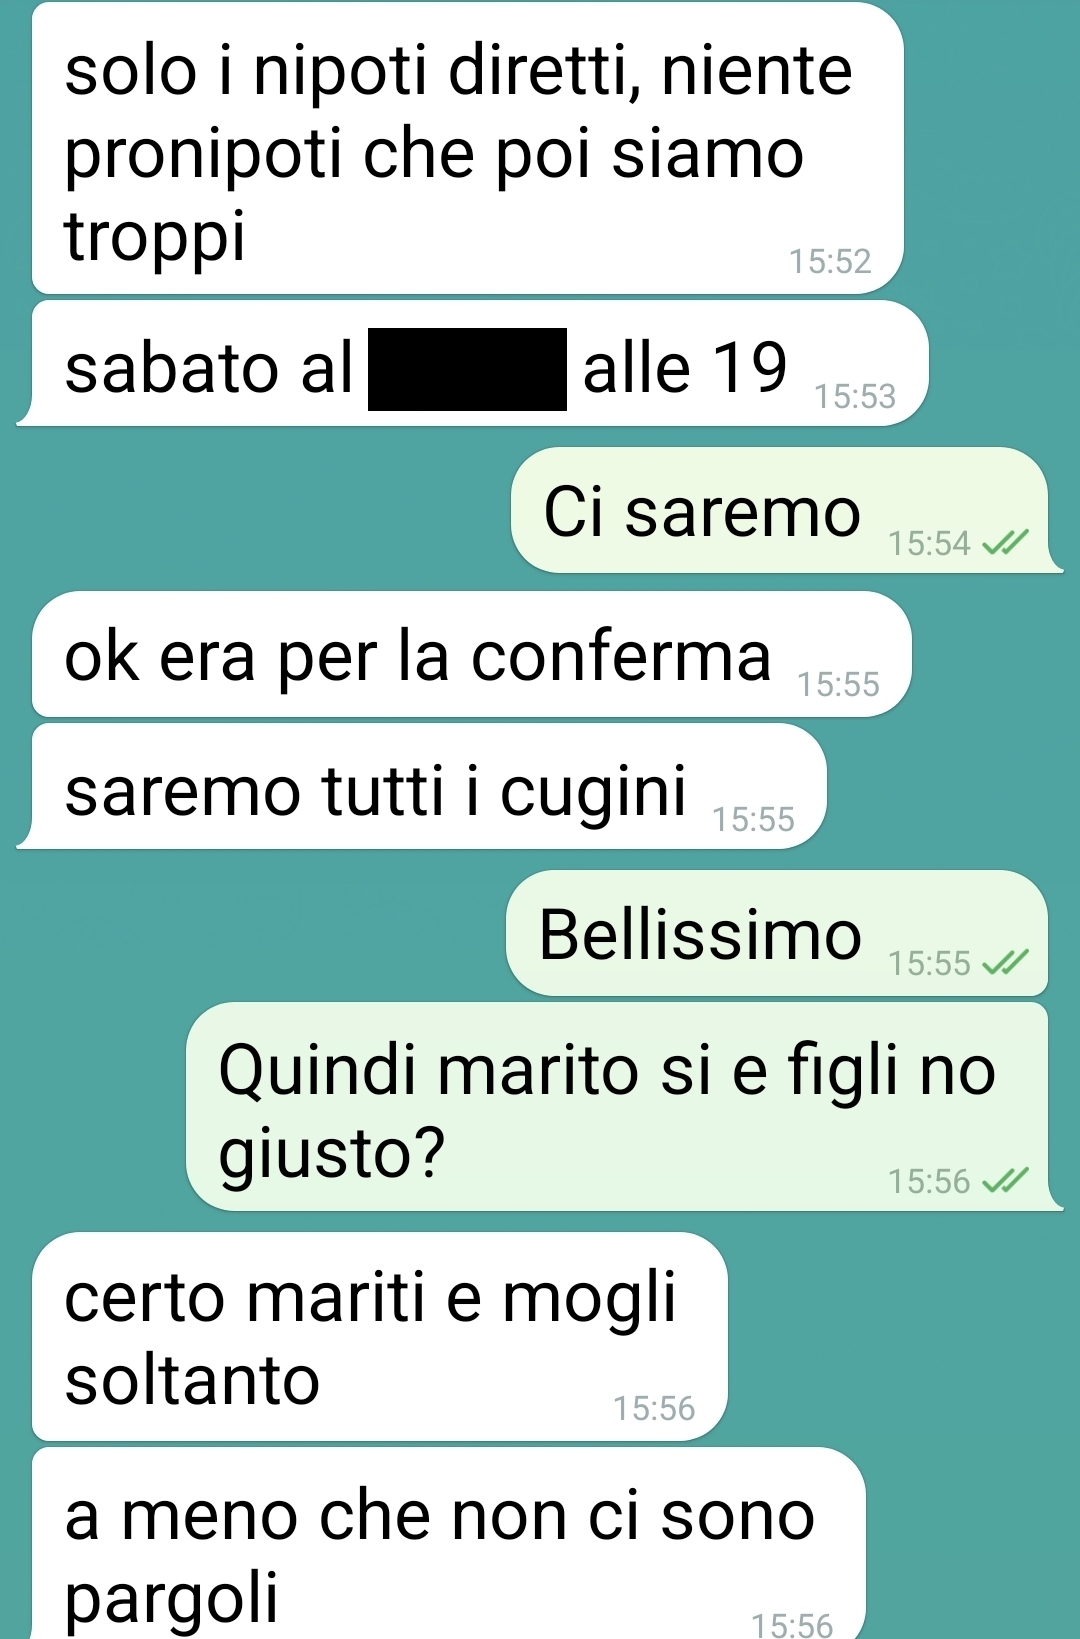This screenshot has height=1639, width=1080.
Task: Tap the blacked-out location in the sabato message
Action: 467,369
